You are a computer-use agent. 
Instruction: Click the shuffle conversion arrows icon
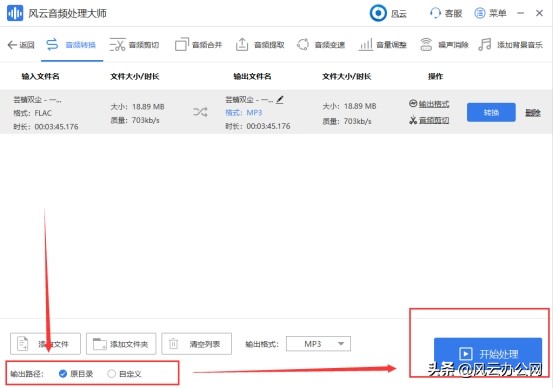[x=200, y=112]
